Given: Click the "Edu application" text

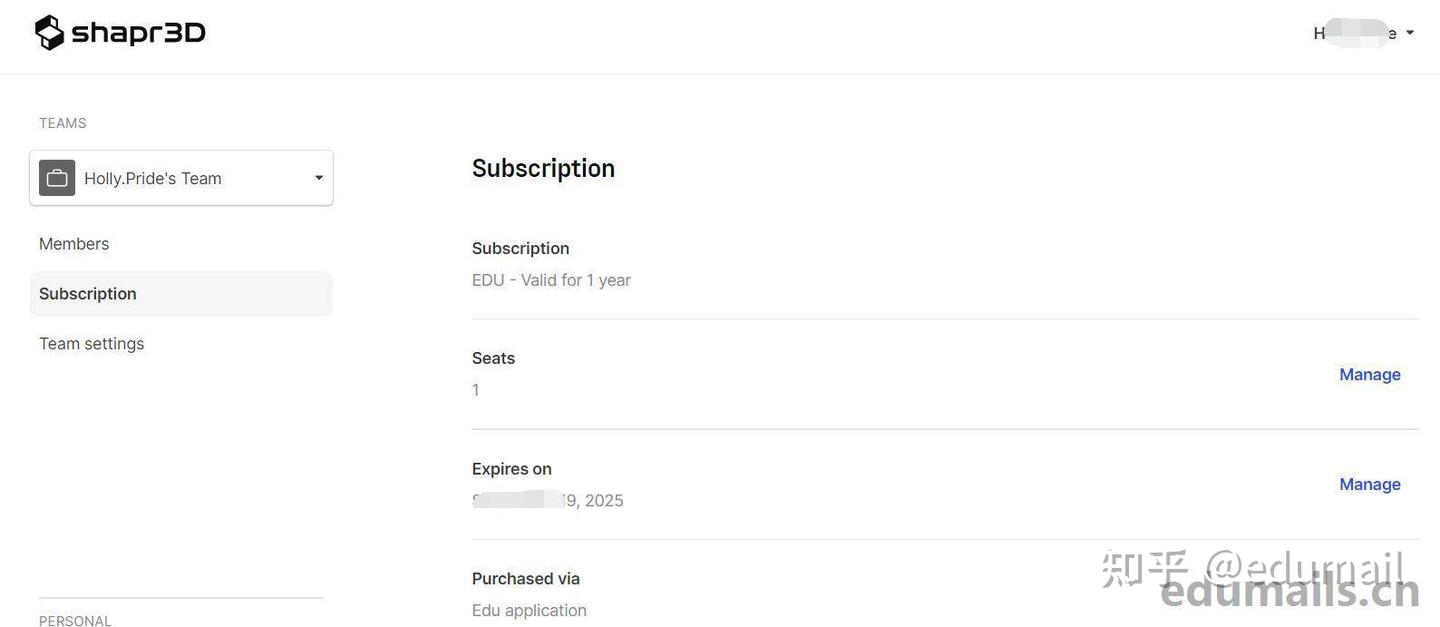Looking at the screenshot, I should (529, 610).
